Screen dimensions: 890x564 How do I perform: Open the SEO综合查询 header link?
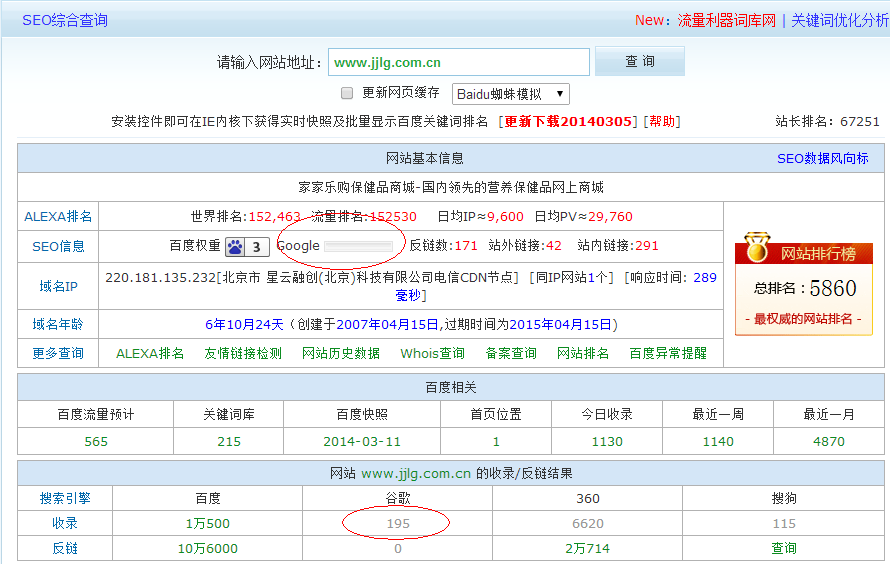(x=65, y=20)
